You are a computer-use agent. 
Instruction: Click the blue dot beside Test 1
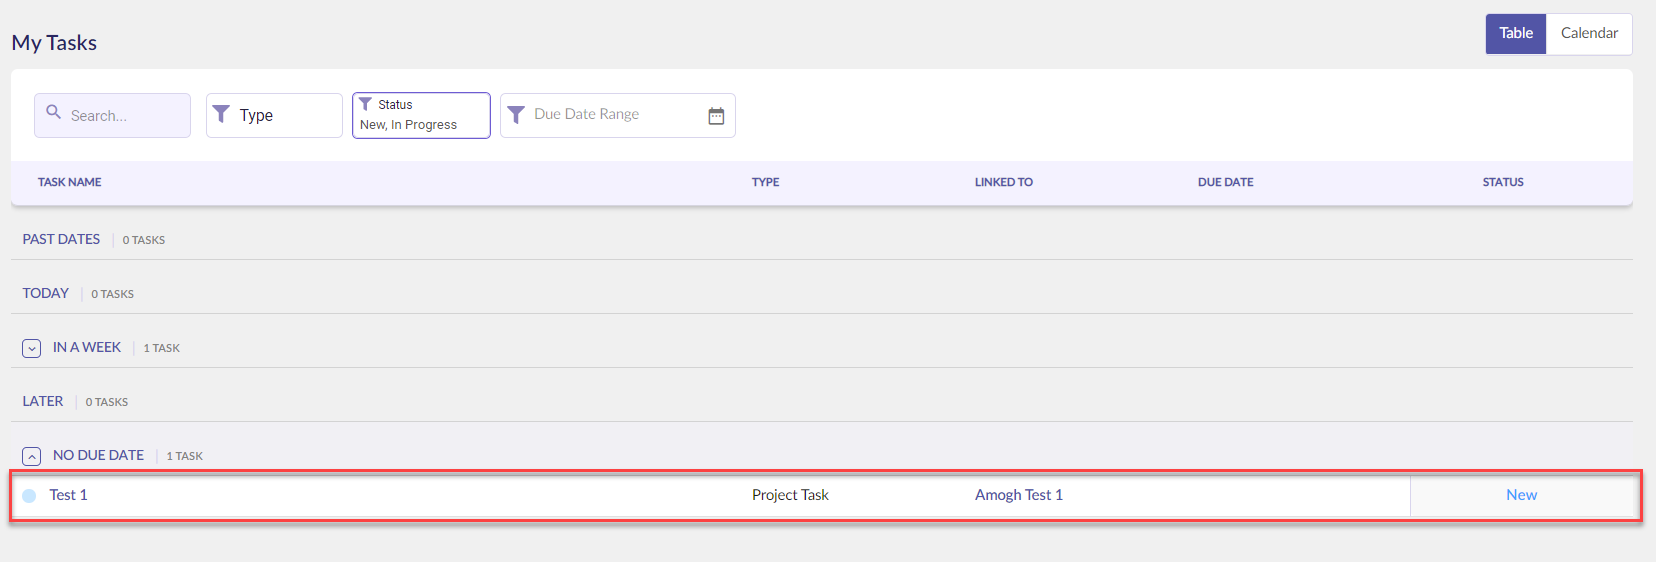[29, 496]
